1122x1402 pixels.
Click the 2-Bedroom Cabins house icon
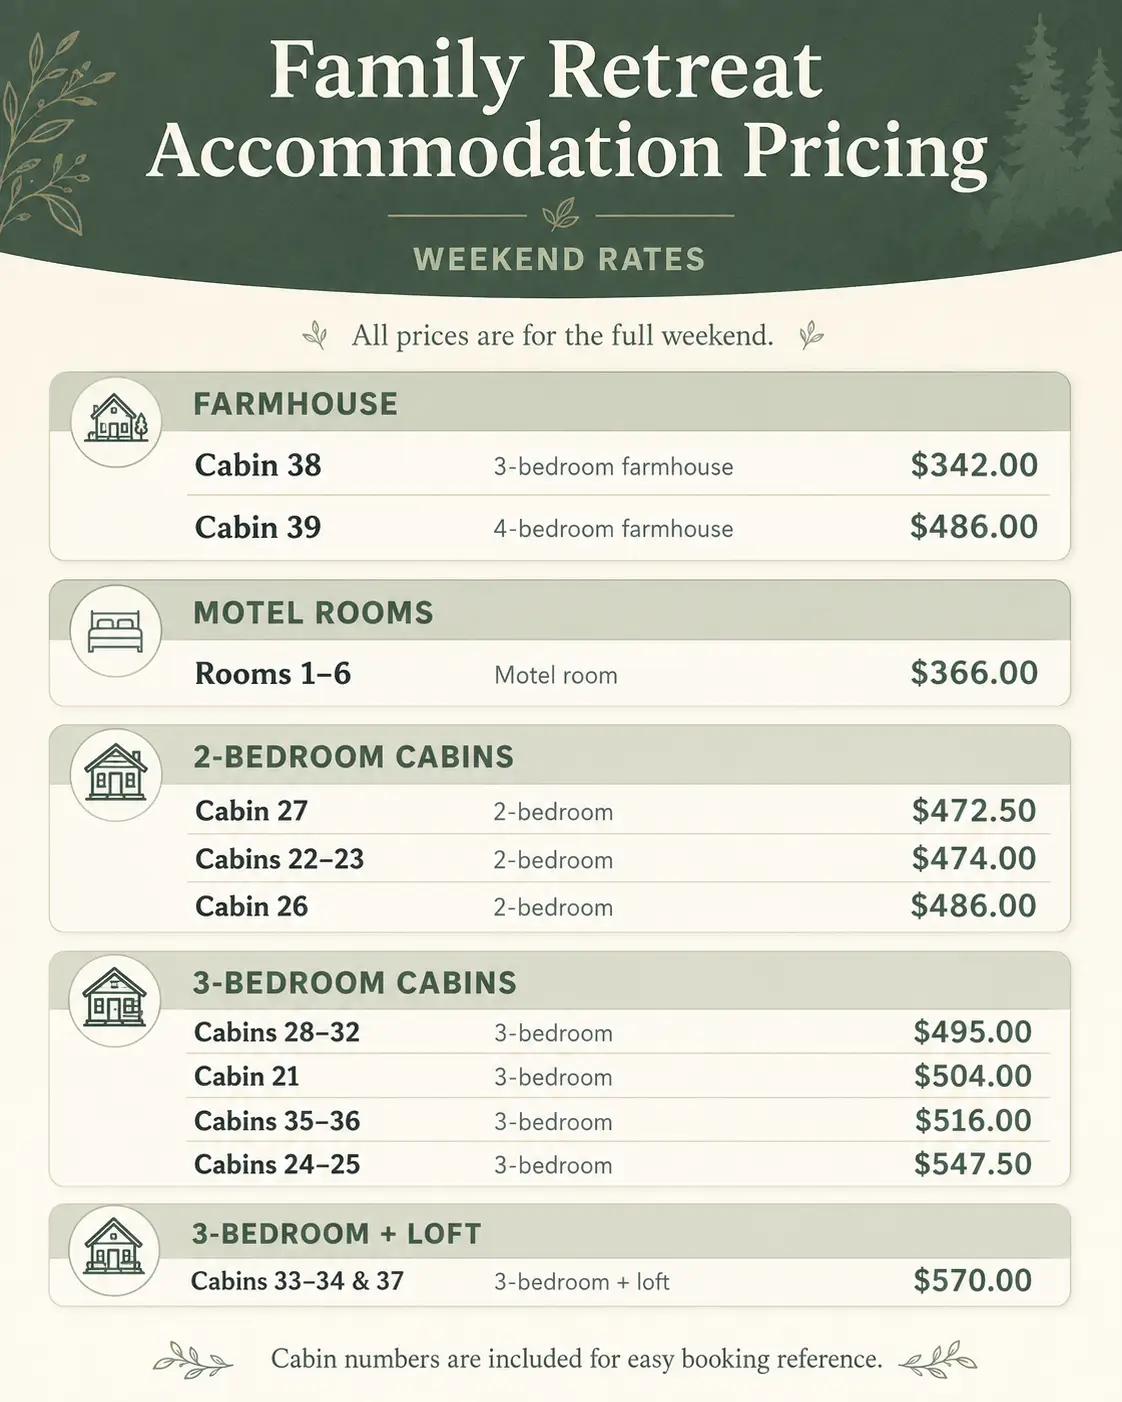point(116,775)
